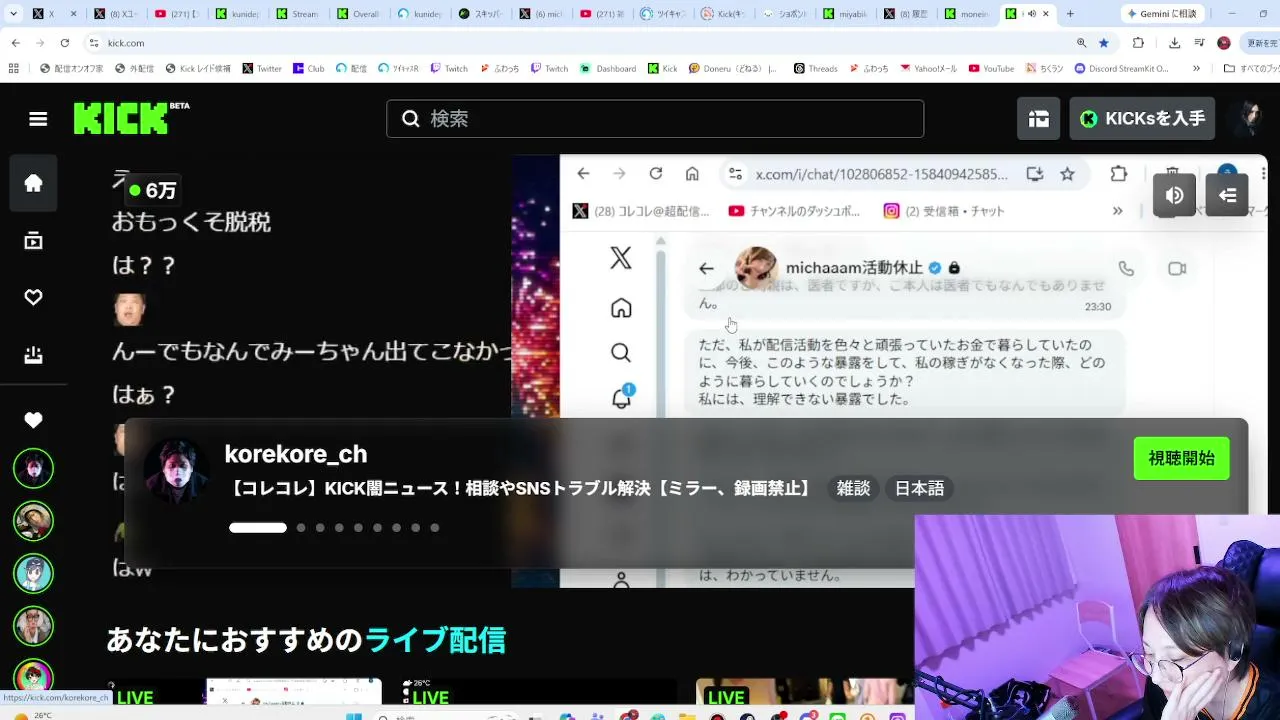The height and width of the screenshot is (720, 1280).
Task: Switch to the ショボン browser tab
Action: (x=785, y=14)
